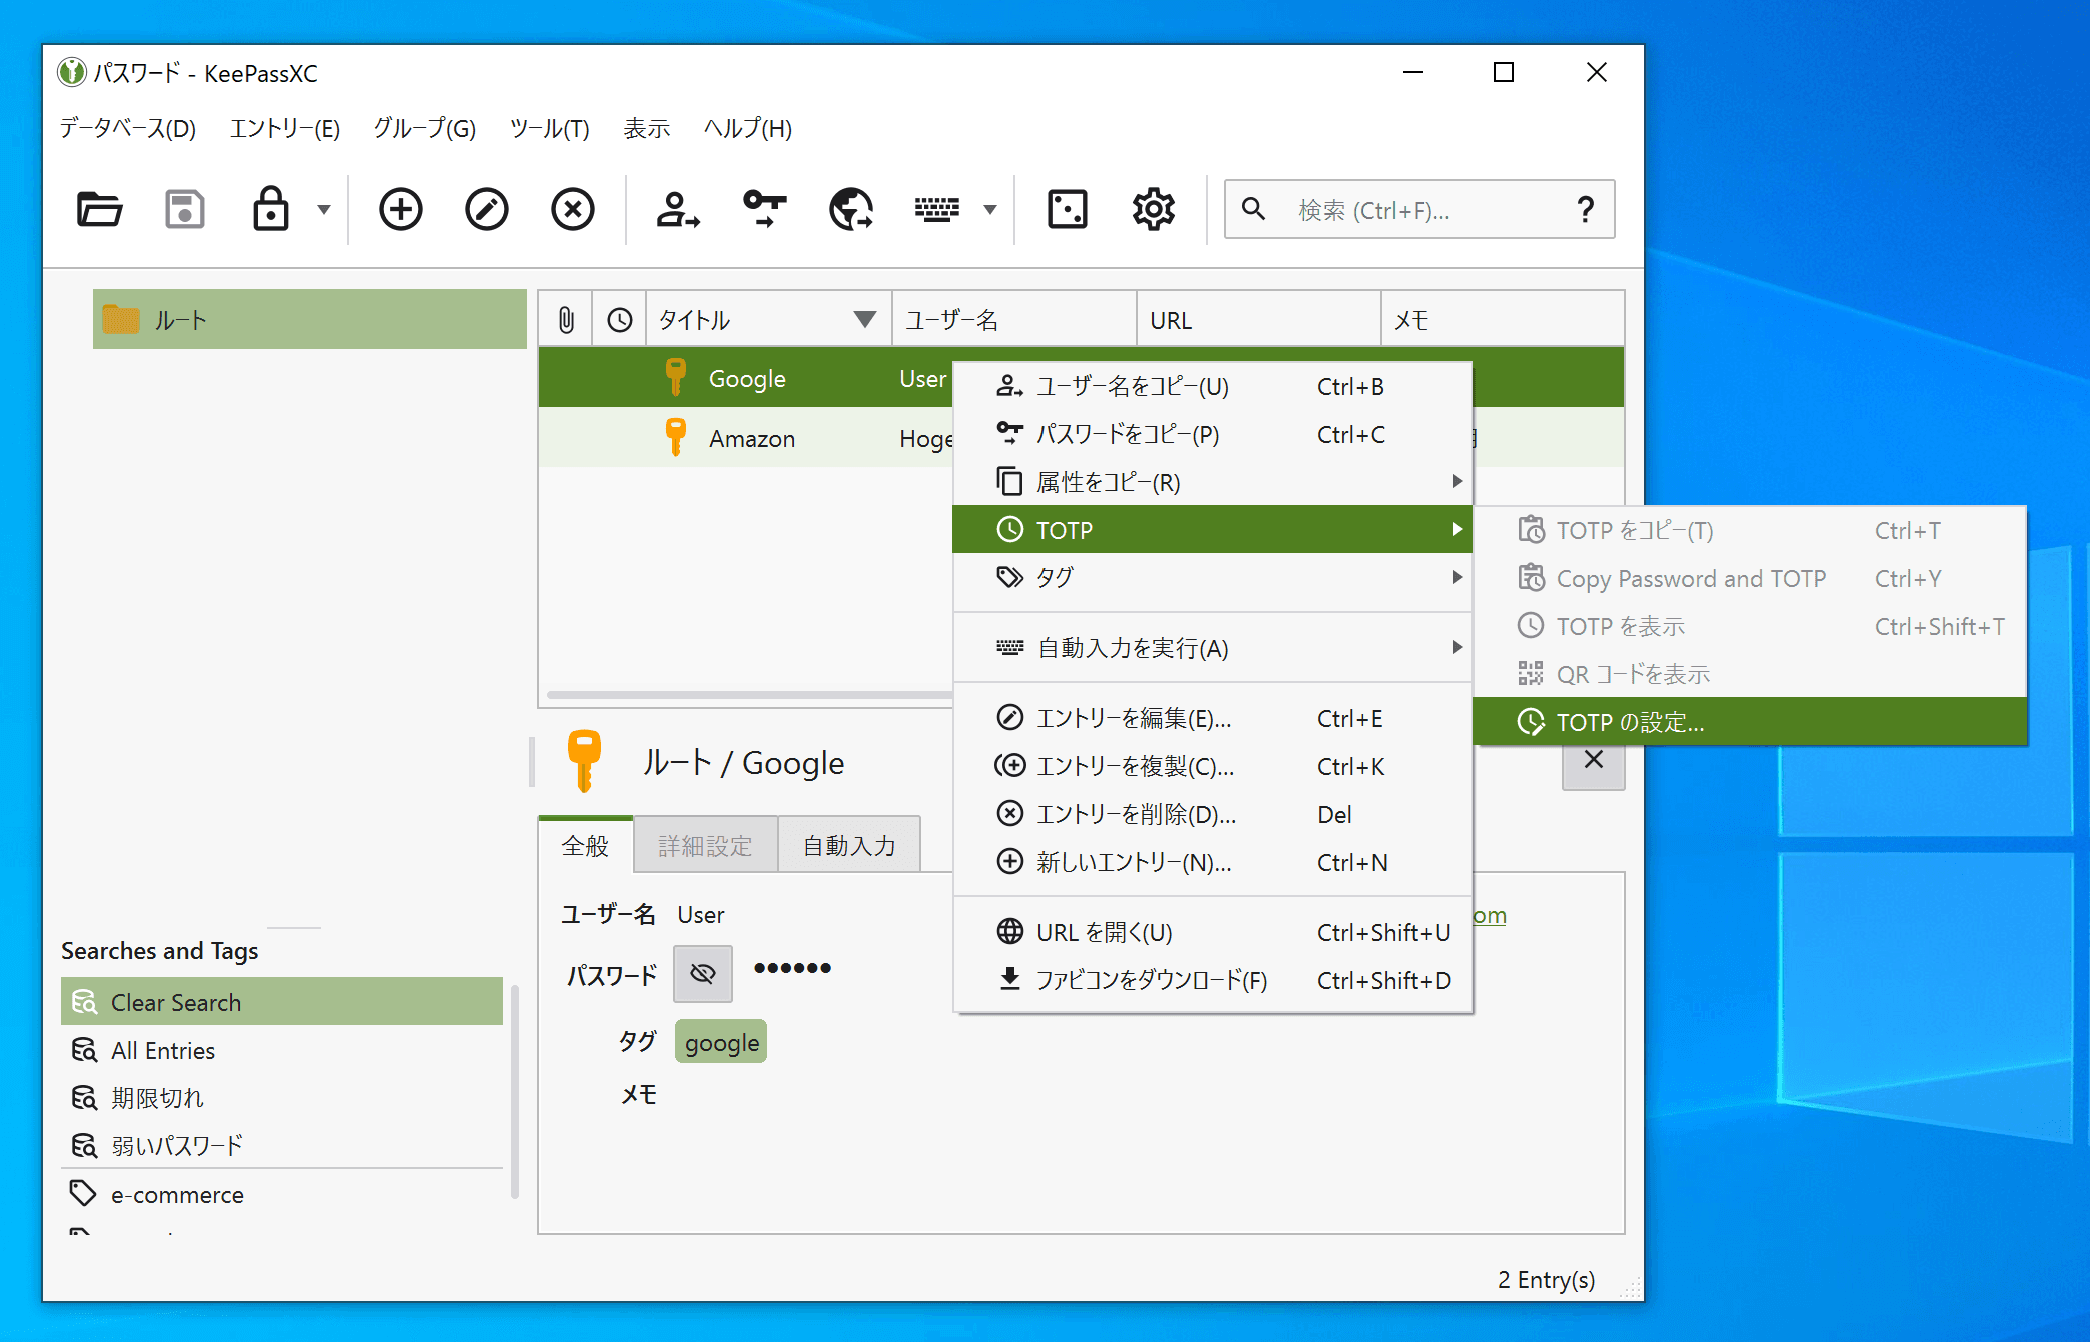Open the ツール menu
Image resolution: width=2090 pixels, height=1342 pixels.
[x=550, y=128]
